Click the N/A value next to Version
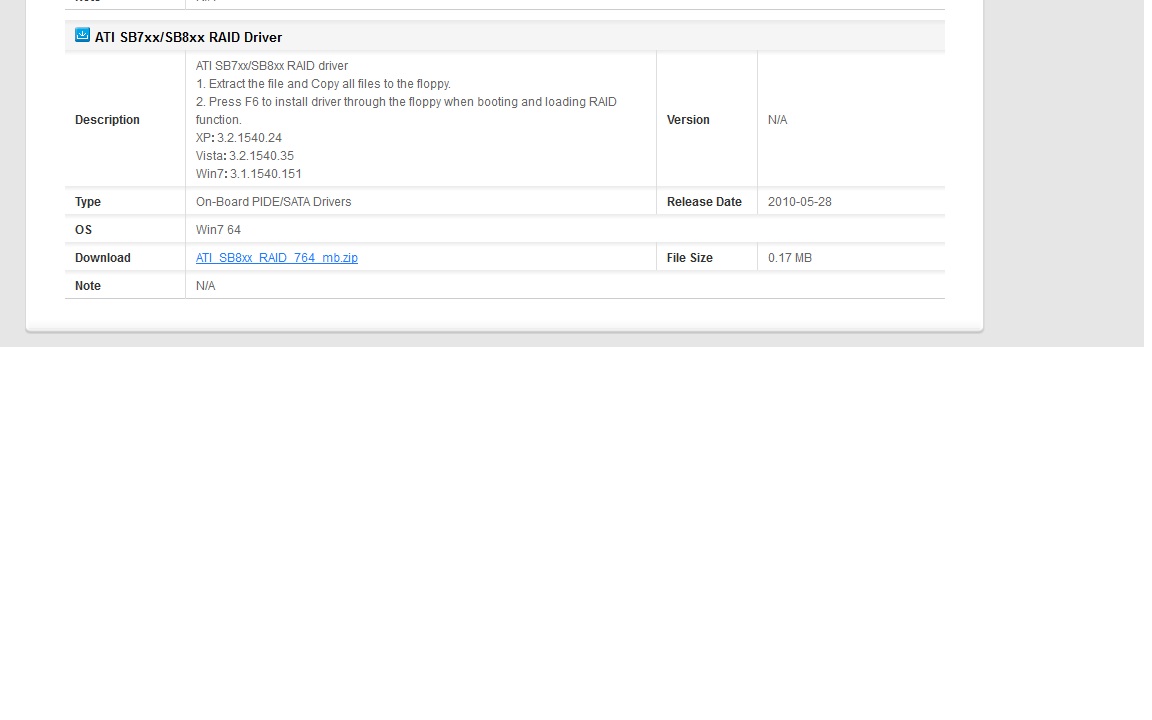 click(x=777, y=120)
